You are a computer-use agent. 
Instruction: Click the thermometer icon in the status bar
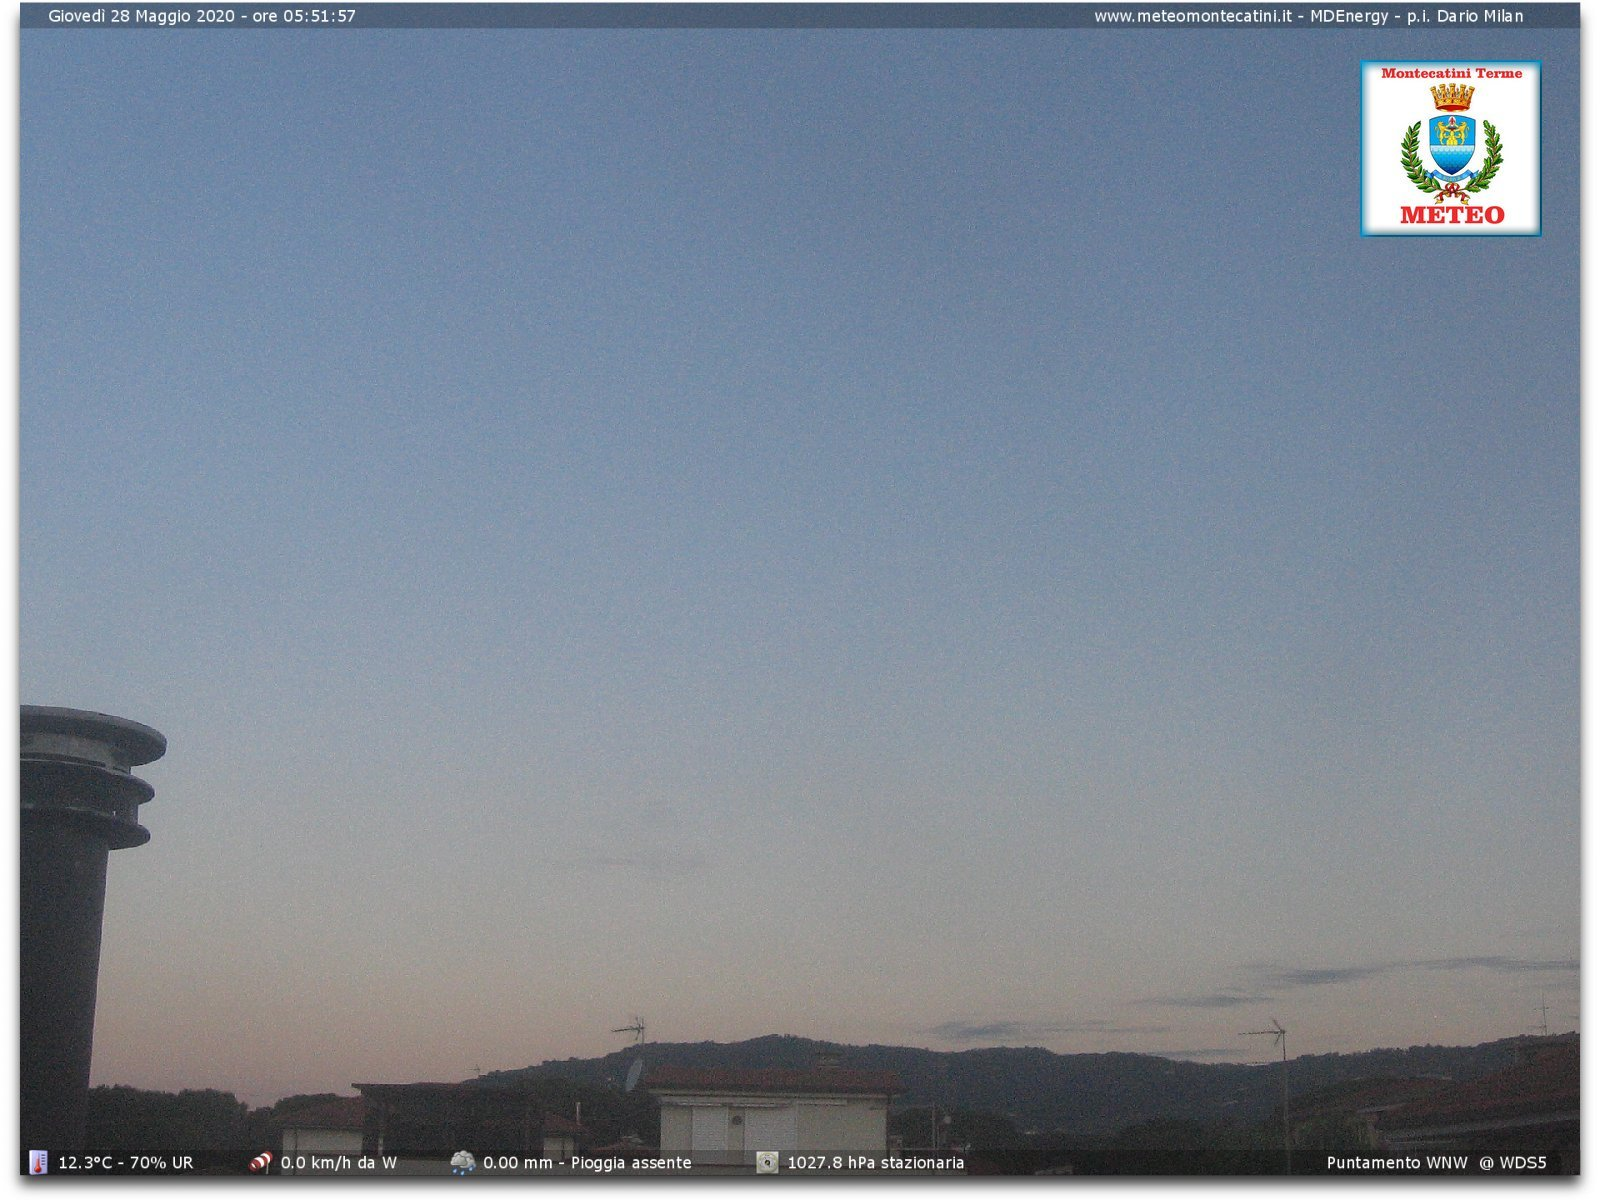coord(38,1162)
